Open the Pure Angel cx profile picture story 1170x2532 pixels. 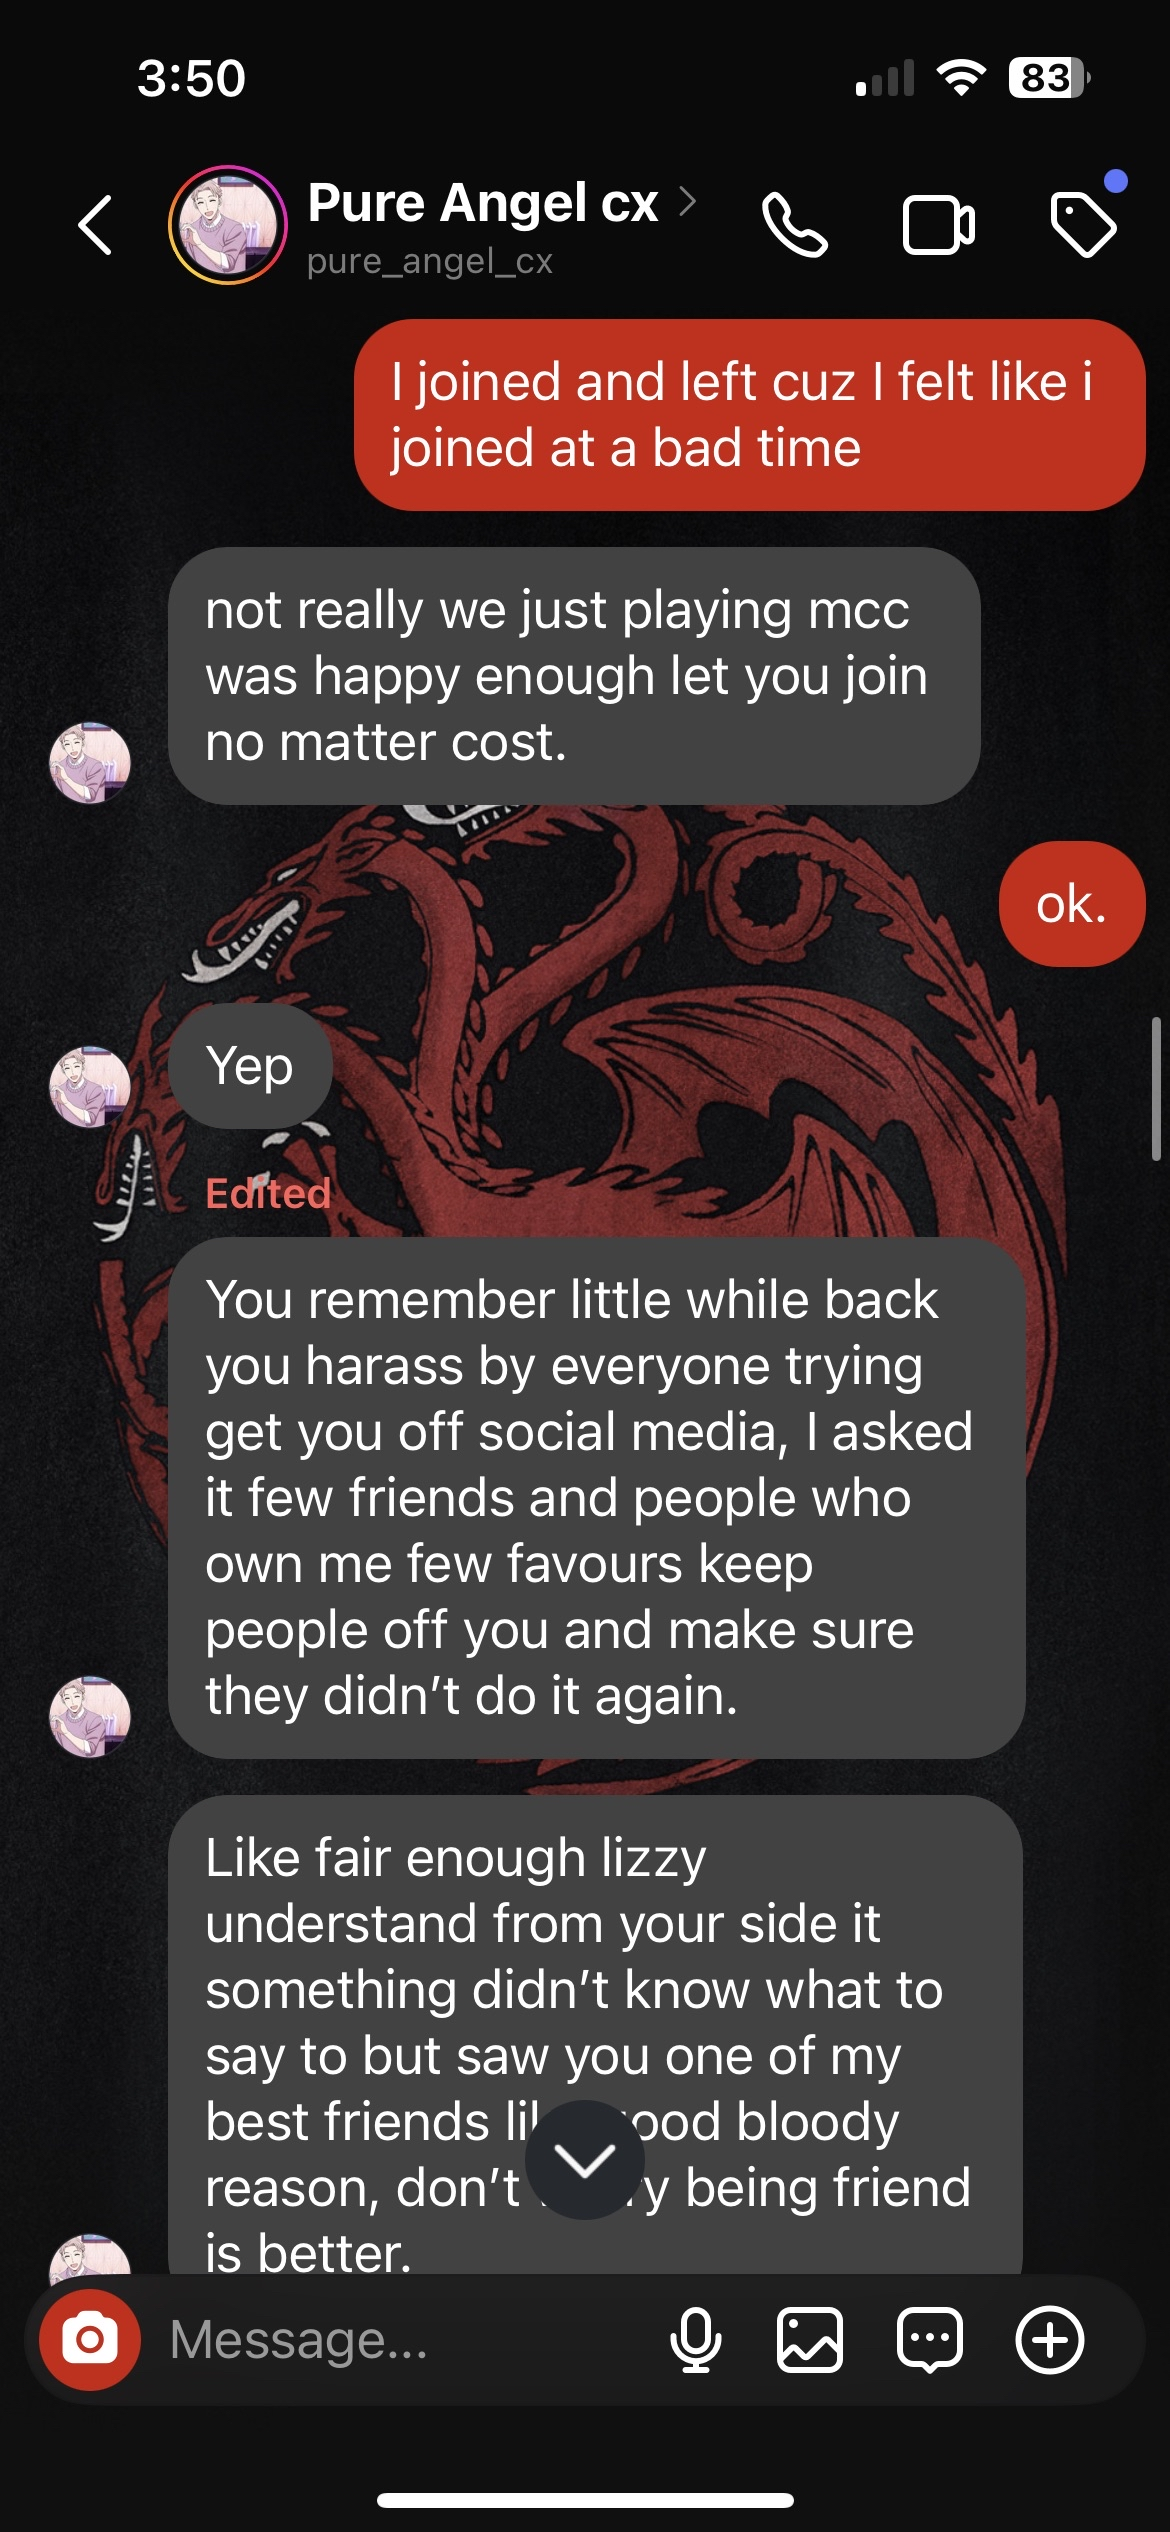[x=228, y=225]
